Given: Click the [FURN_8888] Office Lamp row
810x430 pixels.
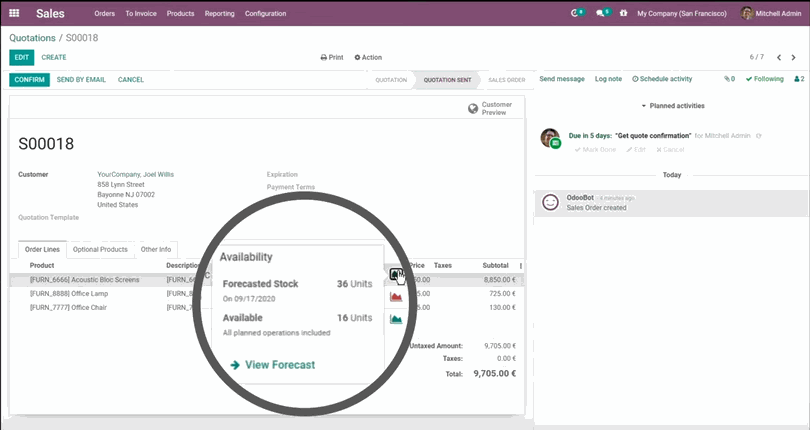Looking at the screenshot, I should 267,294.
